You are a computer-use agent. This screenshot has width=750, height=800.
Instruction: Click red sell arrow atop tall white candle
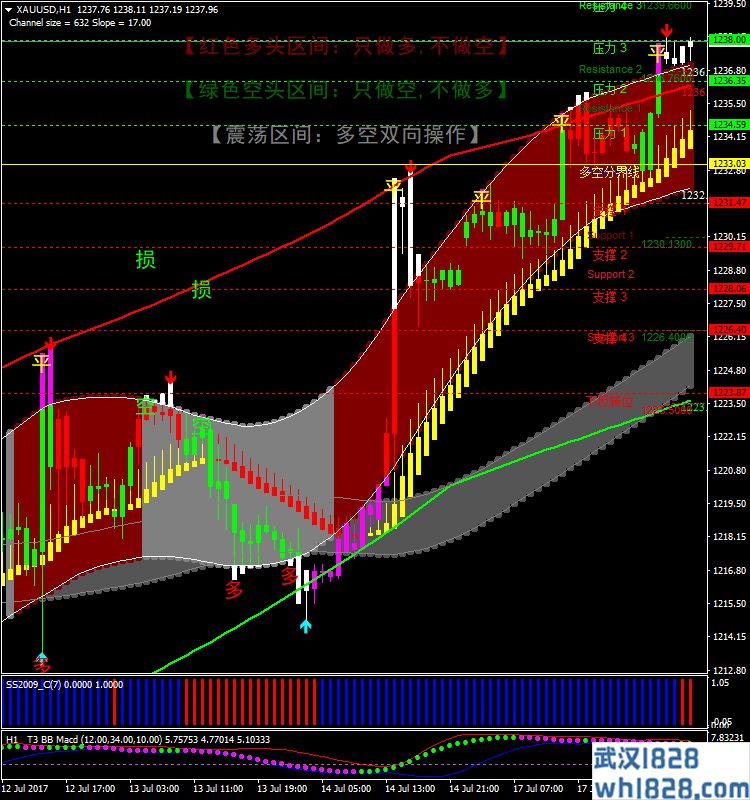point(410,167)
